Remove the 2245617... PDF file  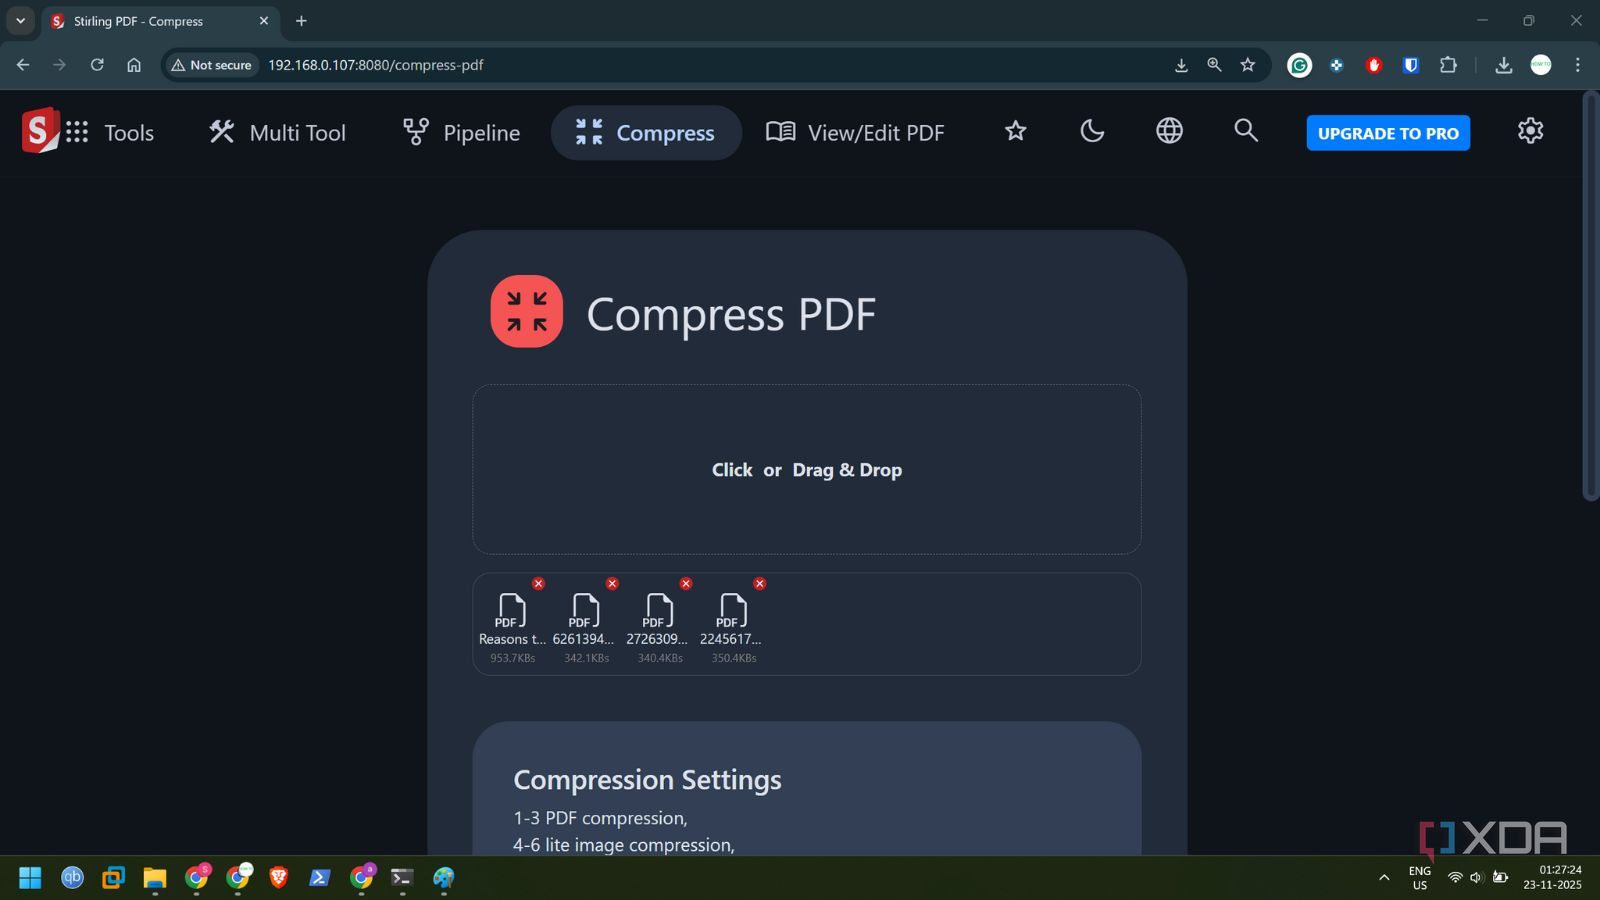[x=760, y=583]
